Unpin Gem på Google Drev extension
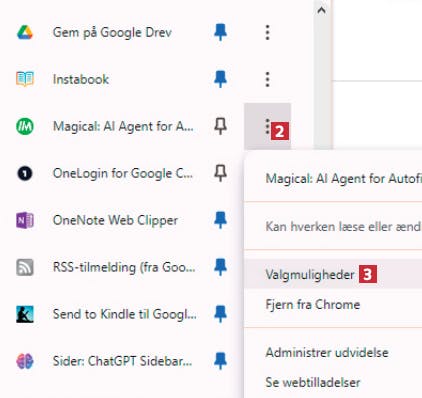This screenshot has width=422, height=398. [220, 32]
